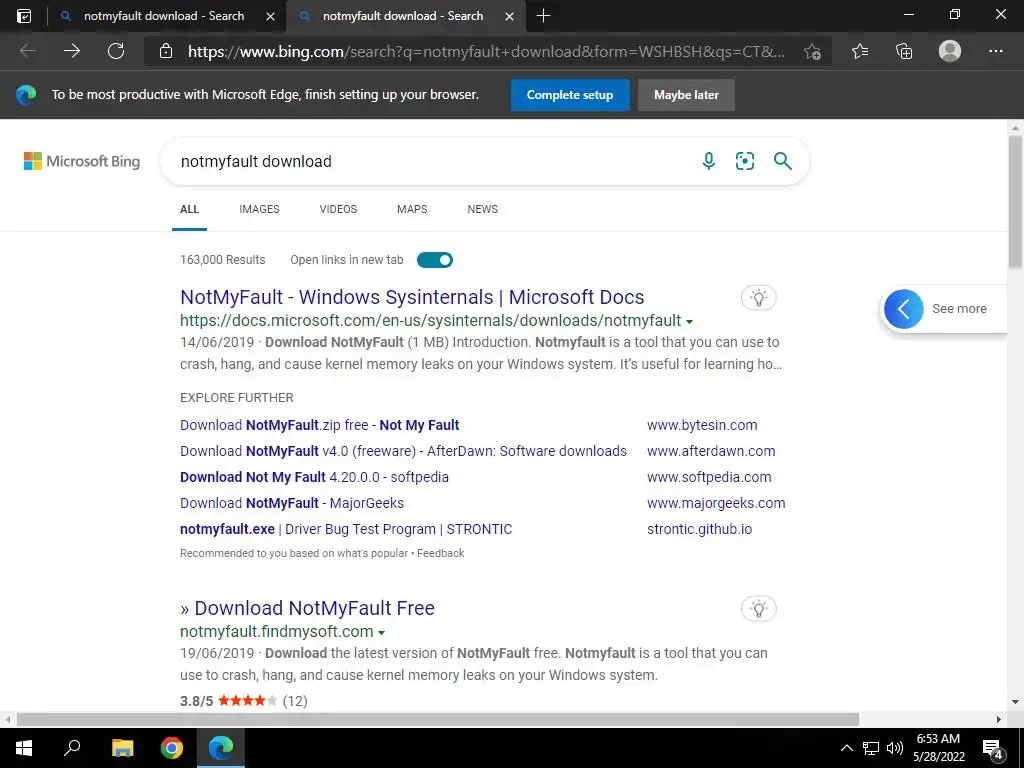Open the » Download NotMyFault Free result

[307, 608]
